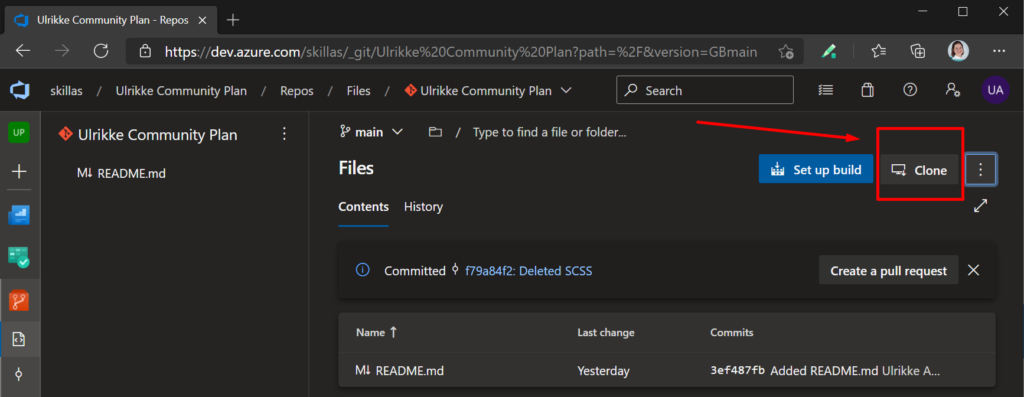Refresh the browser page
The height and width of the screenshot is (397, 1024).
point(101,51)
